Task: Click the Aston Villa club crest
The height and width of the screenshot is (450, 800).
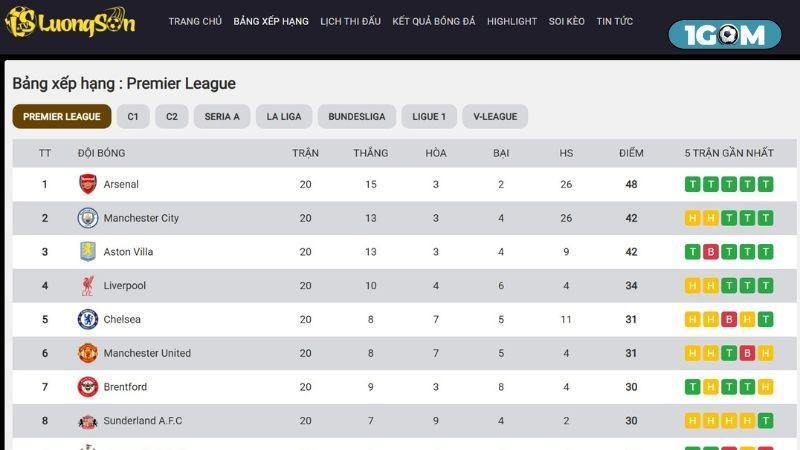Action: pyautogui.click(x=88, y=252)
